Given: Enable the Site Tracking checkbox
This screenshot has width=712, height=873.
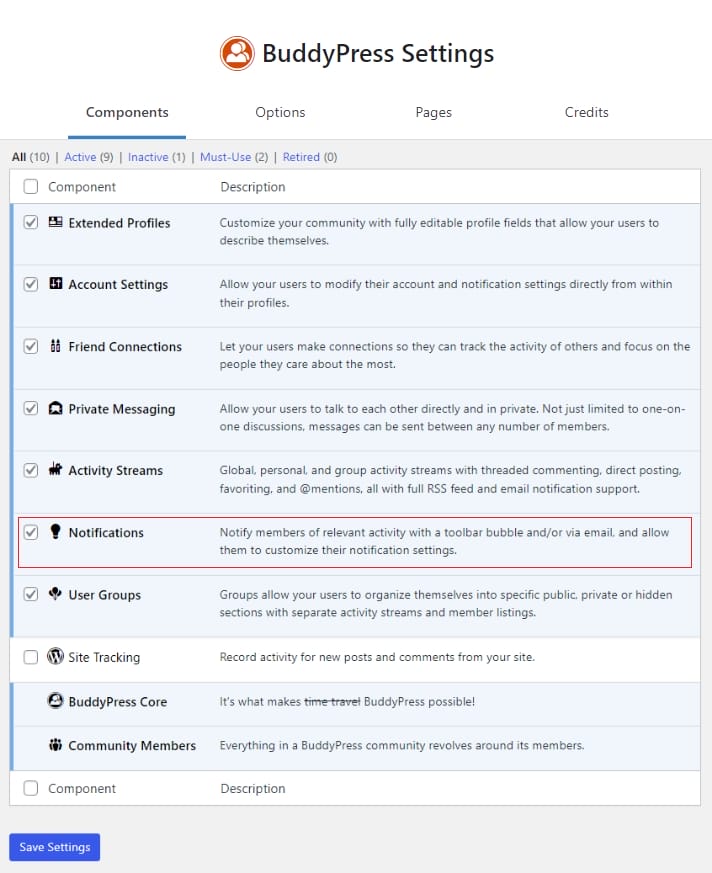Looking at the screenshot, I should point(31,657).
